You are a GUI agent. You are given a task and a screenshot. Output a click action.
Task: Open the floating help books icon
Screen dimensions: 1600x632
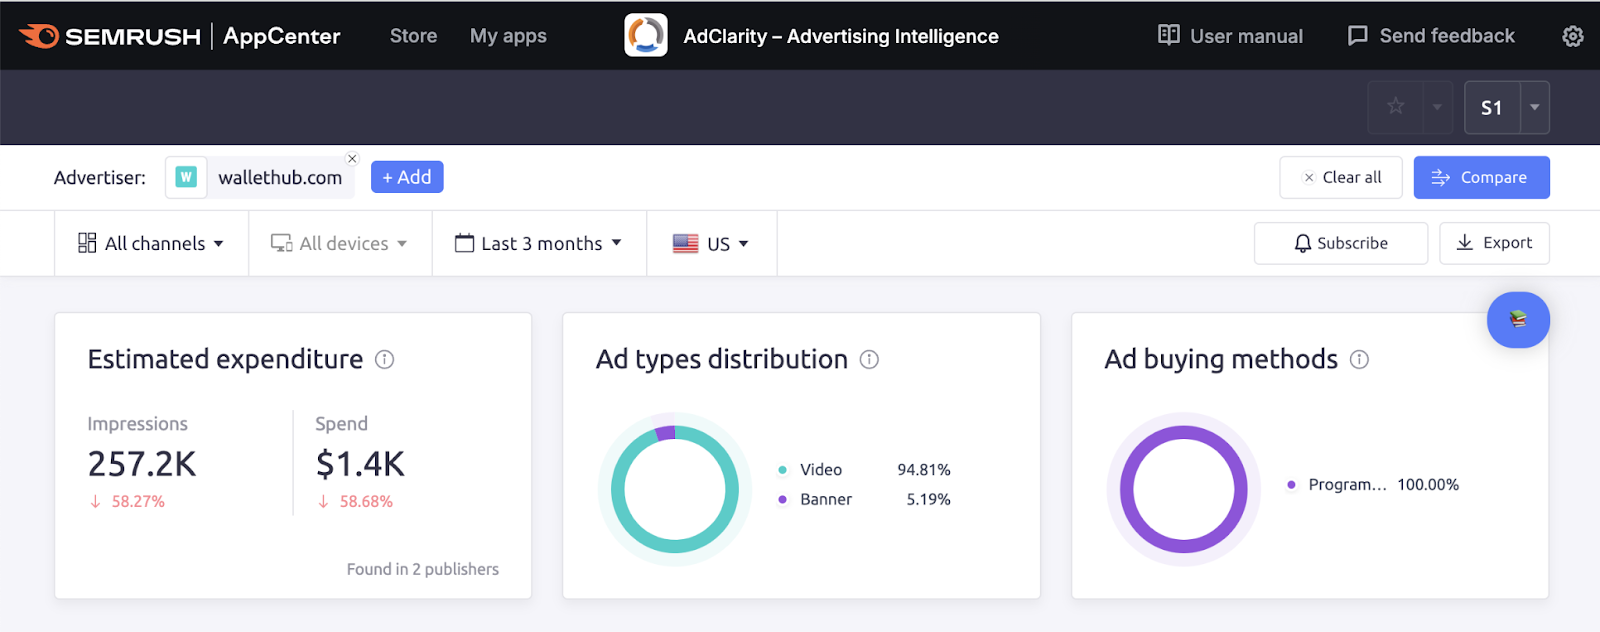[x=1517, y=320]
